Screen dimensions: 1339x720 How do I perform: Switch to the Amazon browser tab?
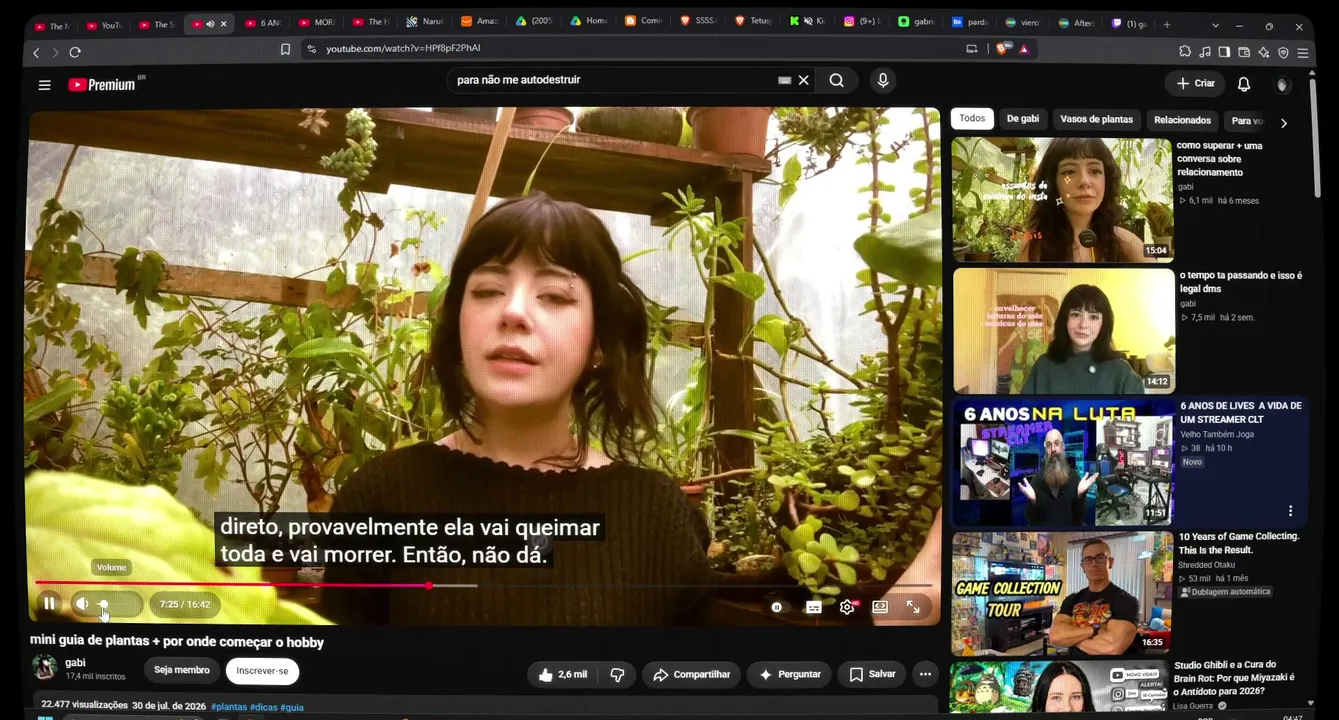click(x=480, y=23)
